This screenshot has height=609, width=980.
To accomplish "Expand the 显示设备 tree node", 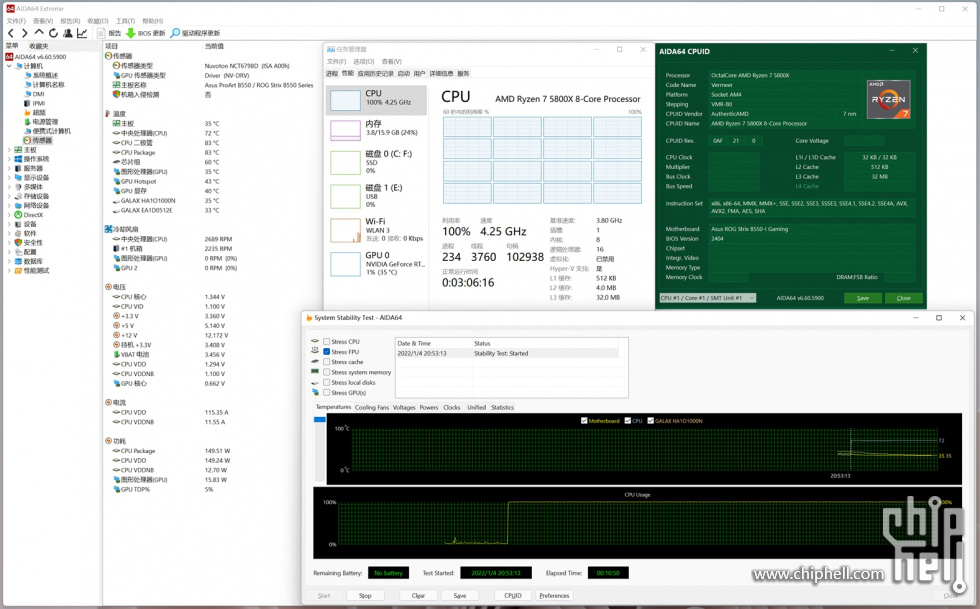I will (9, 178).
